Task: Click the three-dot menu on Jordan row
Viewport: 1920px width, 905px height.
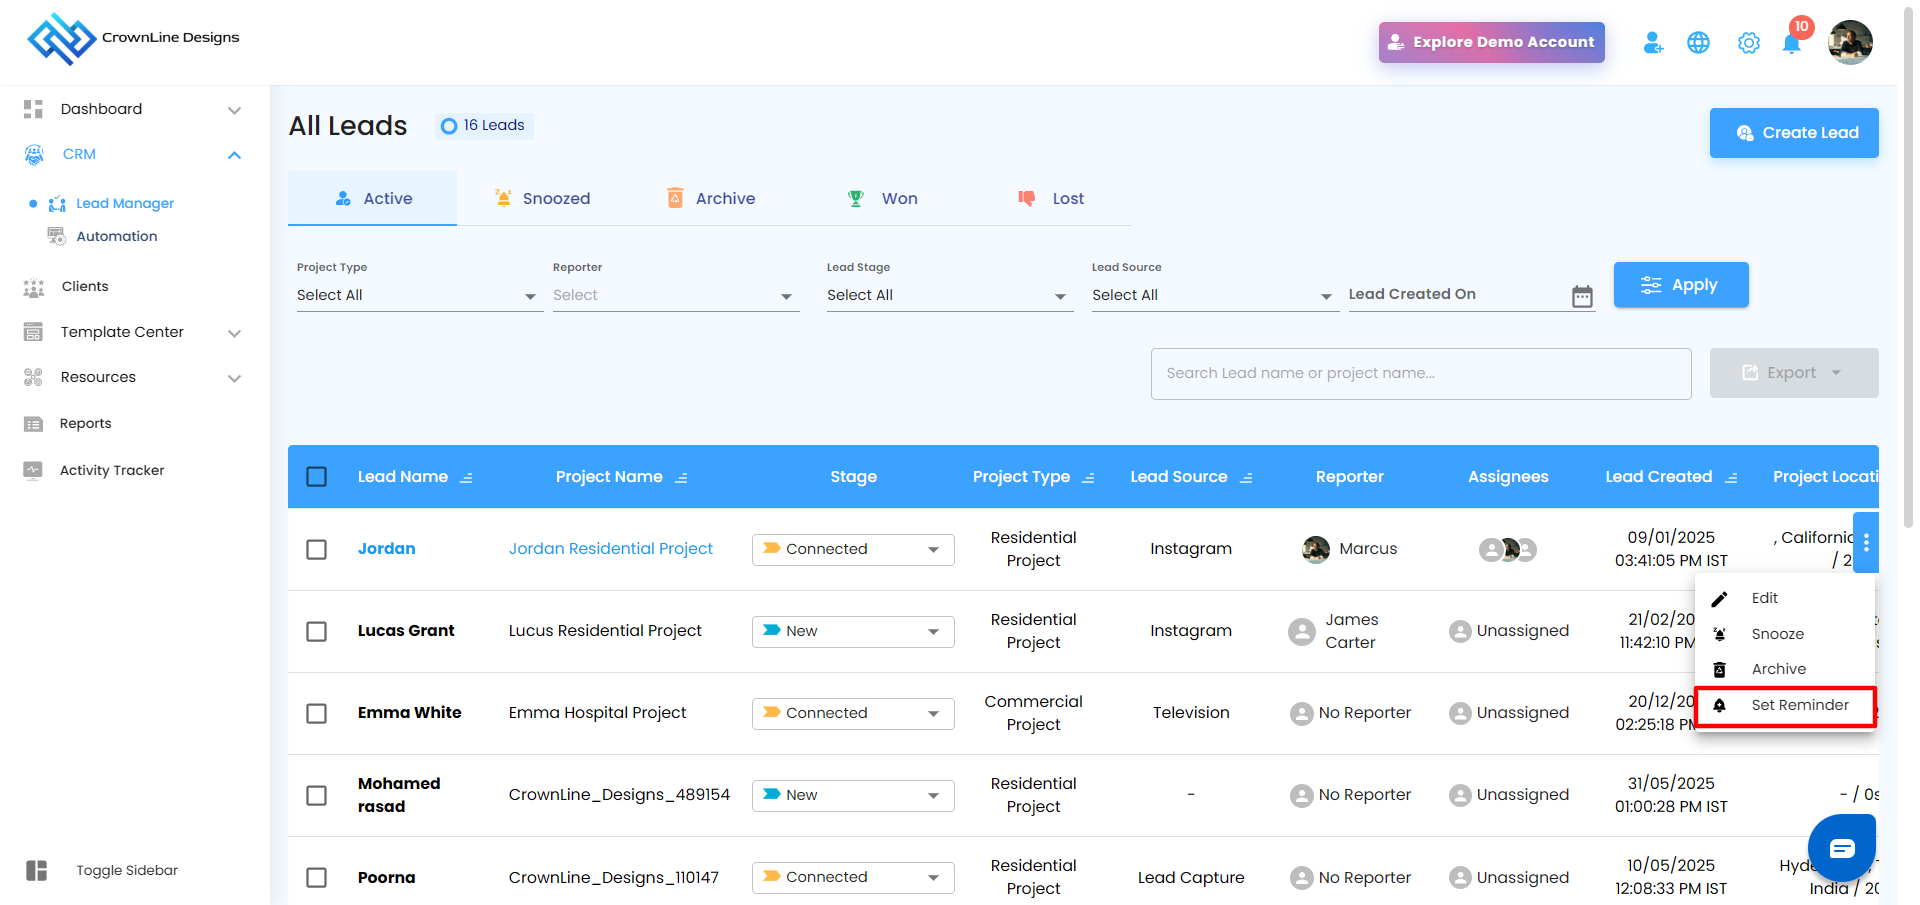Action: click(1865, 543)
